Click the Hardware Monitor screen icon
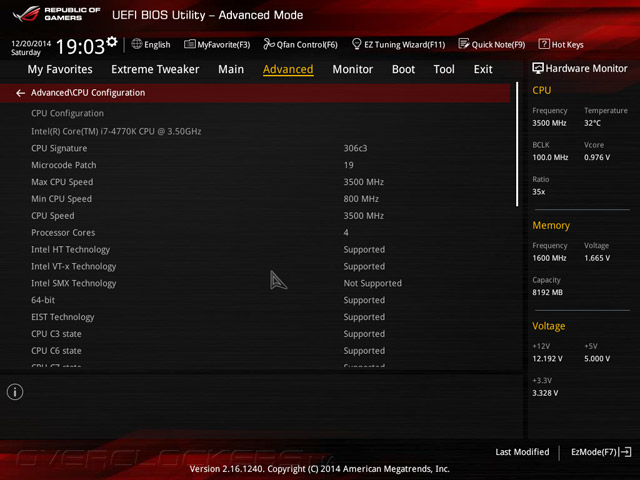Image resolution: width=640 pixels, height=480 pixels. (x=538, y=69)
